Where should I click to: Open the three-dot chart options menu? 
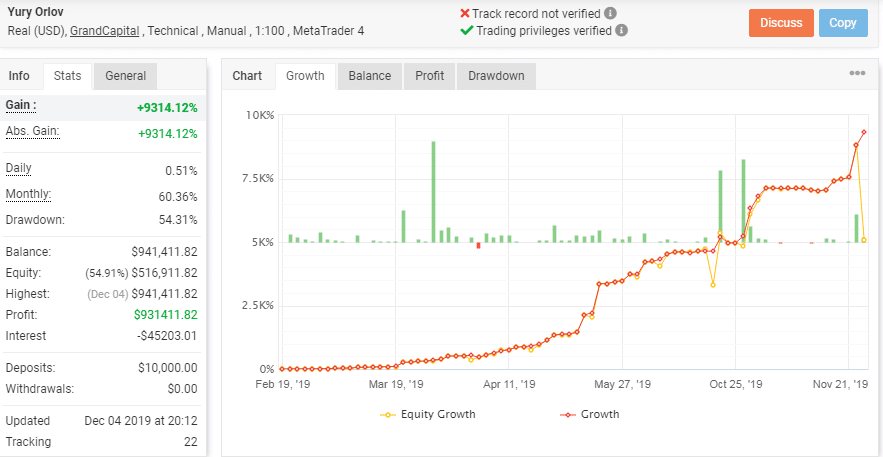pyautogui.click(x=857, y=73)
